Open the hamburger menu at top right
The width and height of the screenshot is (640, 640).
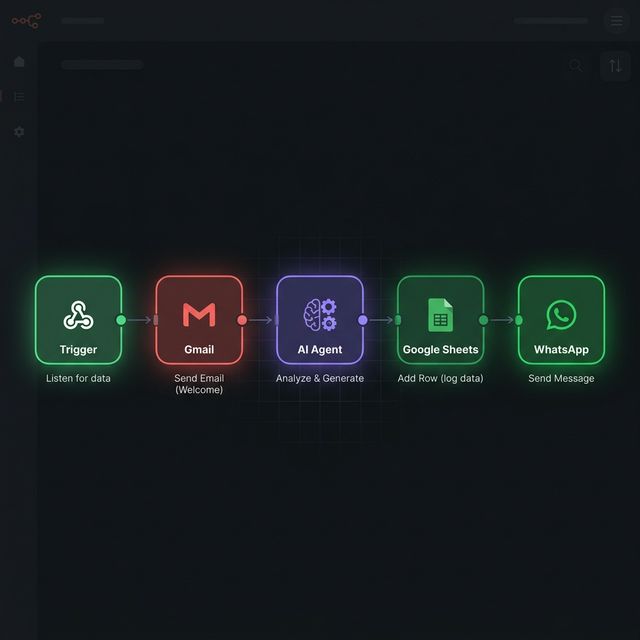click(x=616, y=21)
